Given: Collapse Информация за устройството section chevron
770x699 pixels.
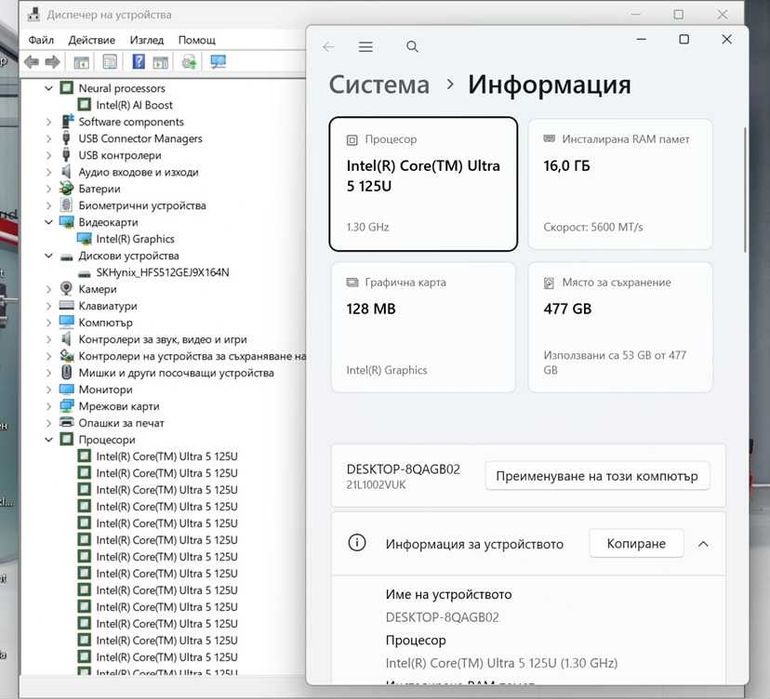Looking at the screenshot, I should click(703, 544).
